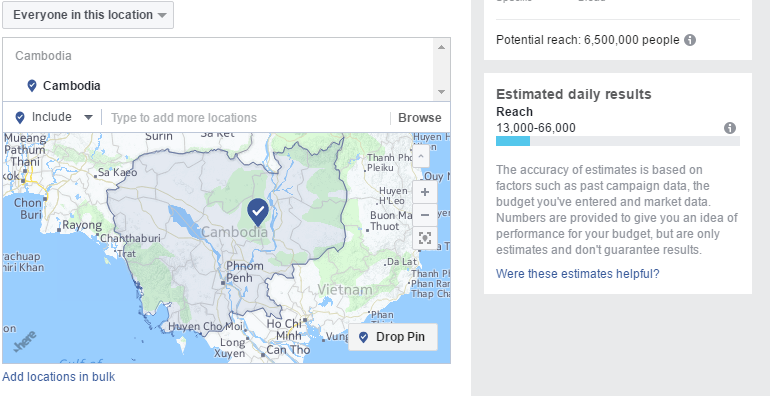Image resolution: width=770 pixels, height=396 pixels.
Task: Click the Trat label on map
Action: tap(127, 254)
